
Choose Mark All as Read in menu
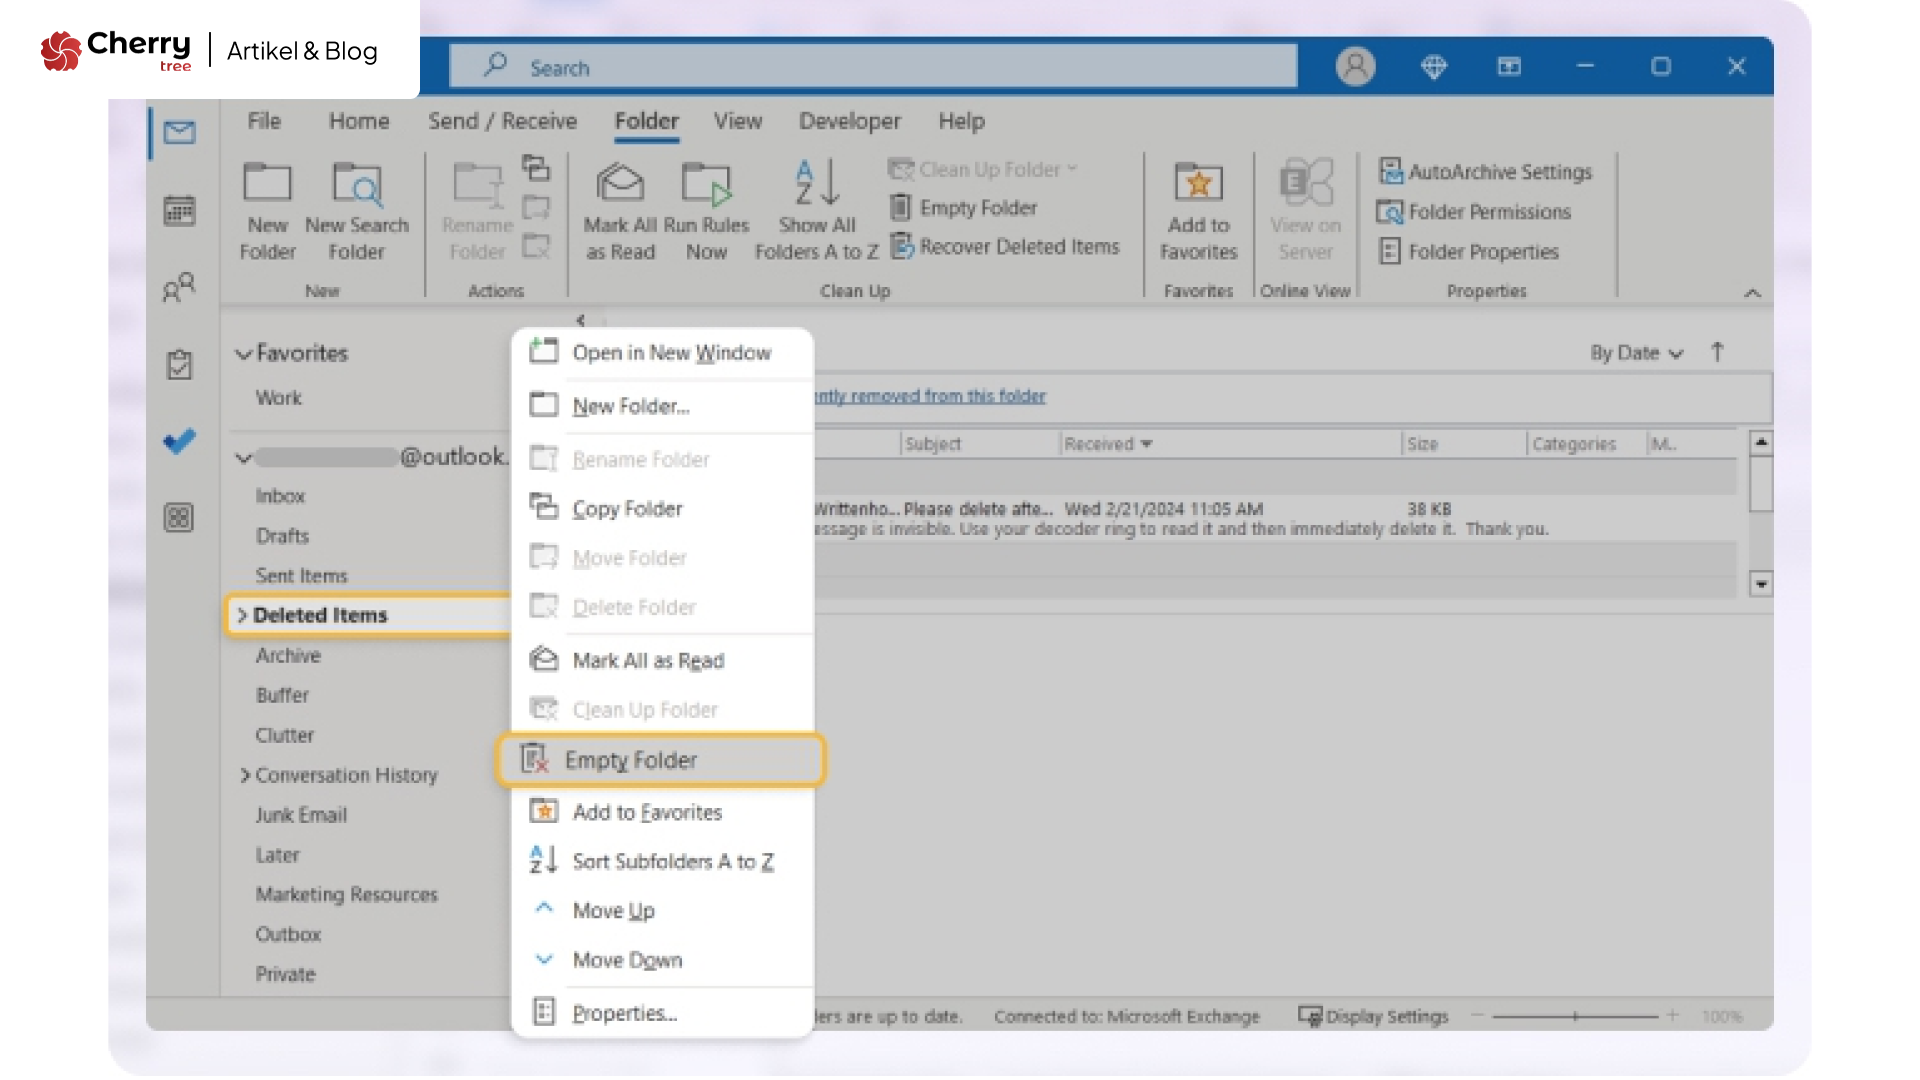662,660
